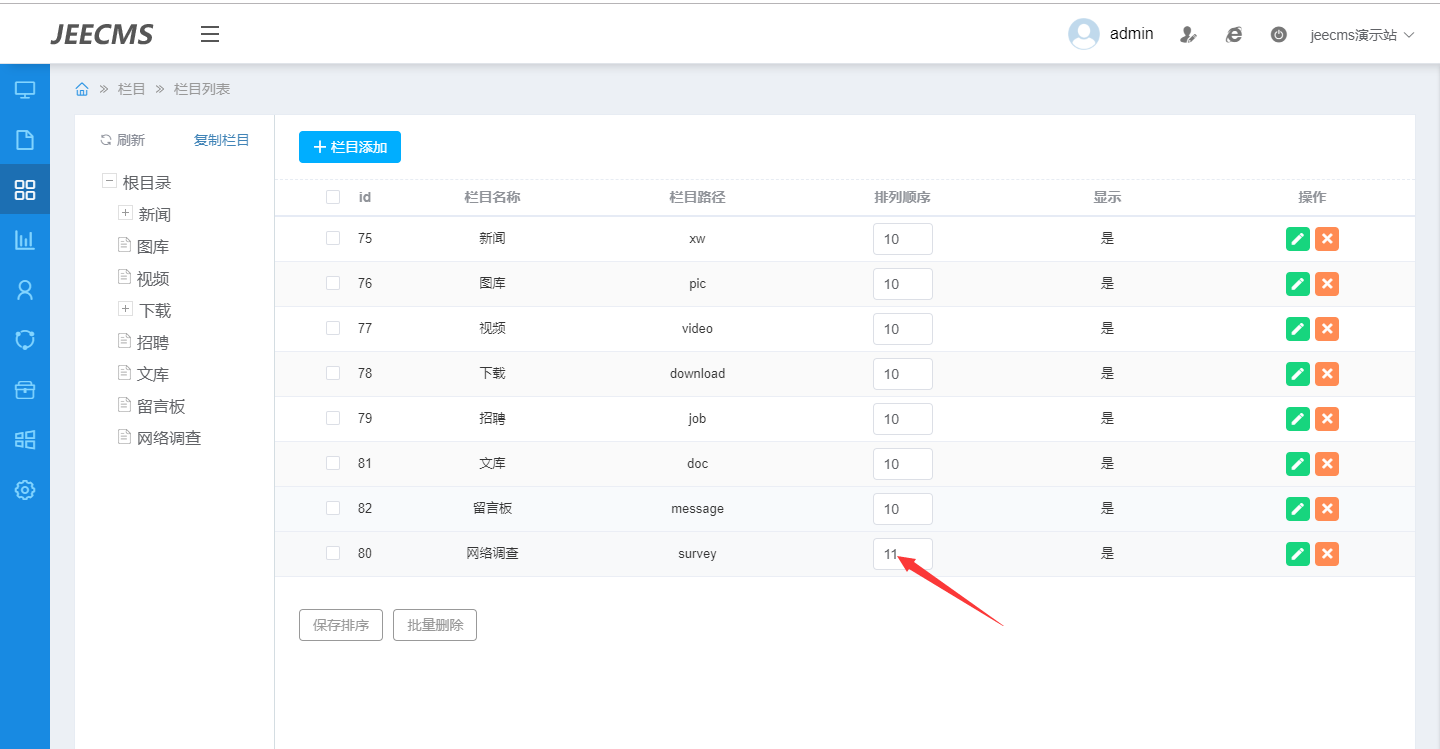The height and width of the screenshot is (749, 1440).
Task: Expand the 新闻 node in the tree
Action: pyautogui.click(x=125, y=213)
